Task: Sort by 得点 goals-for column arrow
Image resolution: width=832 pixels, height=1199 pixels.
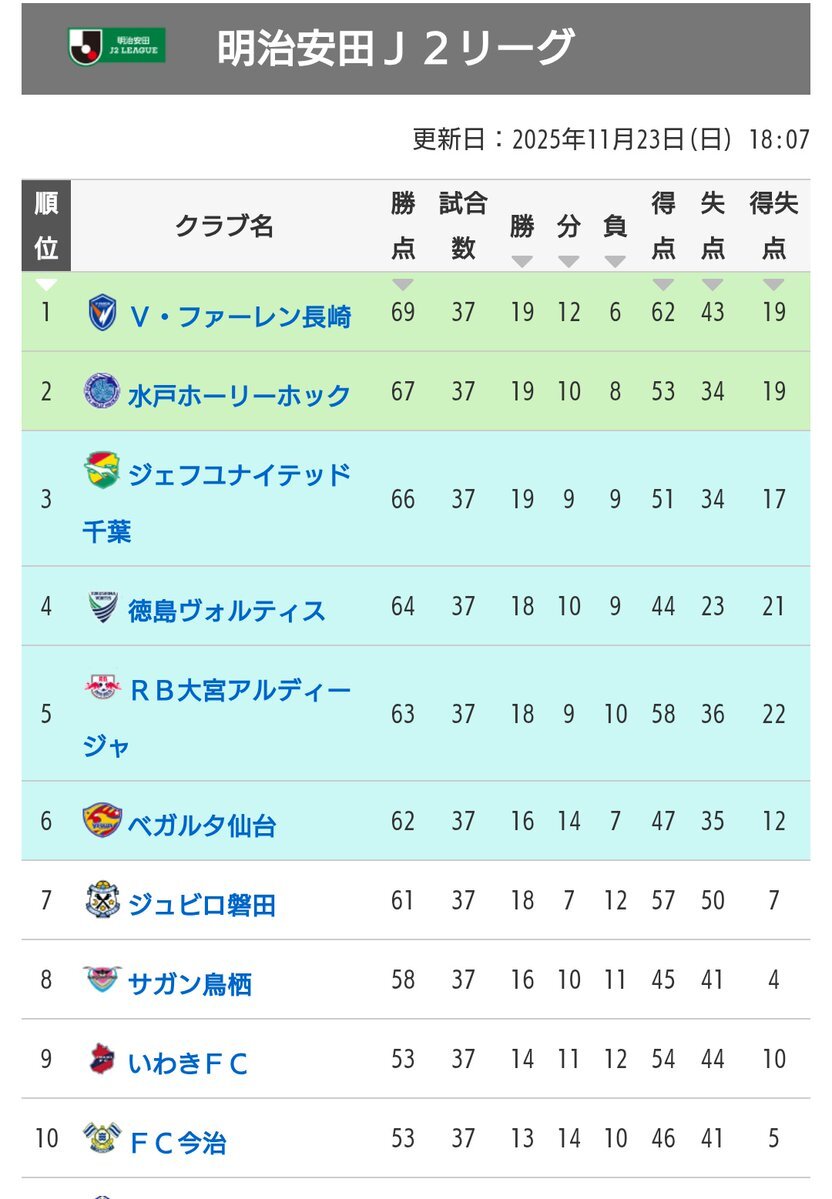Action: (663, 283)
